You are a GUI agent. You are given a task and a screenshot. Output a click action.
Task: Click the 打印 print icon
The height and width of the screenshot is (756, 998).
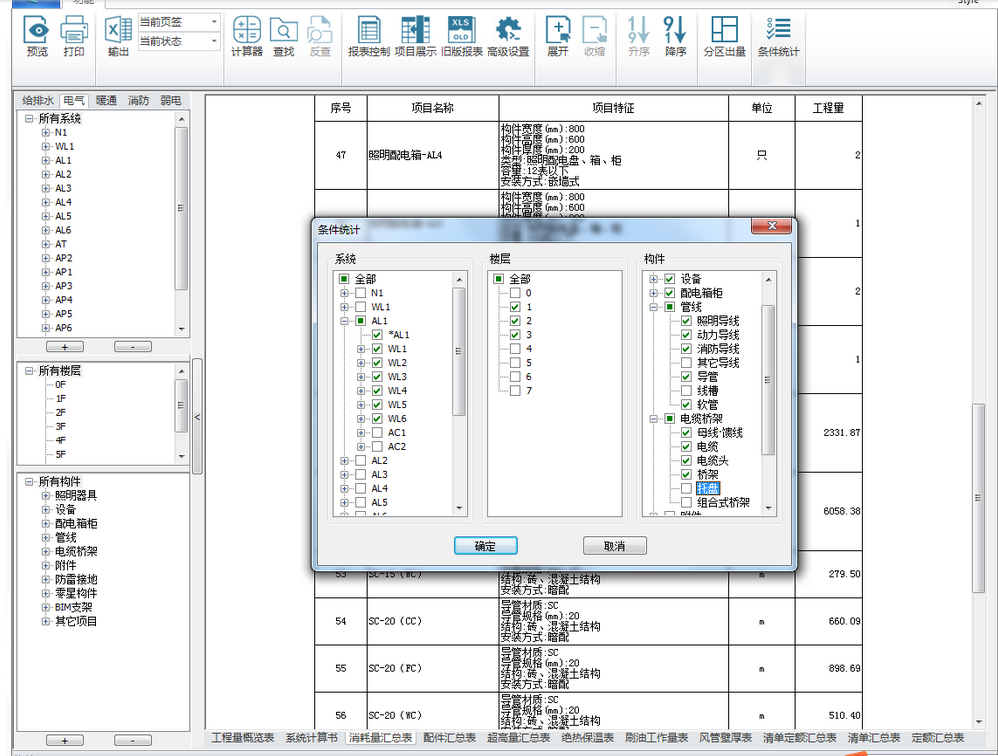point(74,36)
